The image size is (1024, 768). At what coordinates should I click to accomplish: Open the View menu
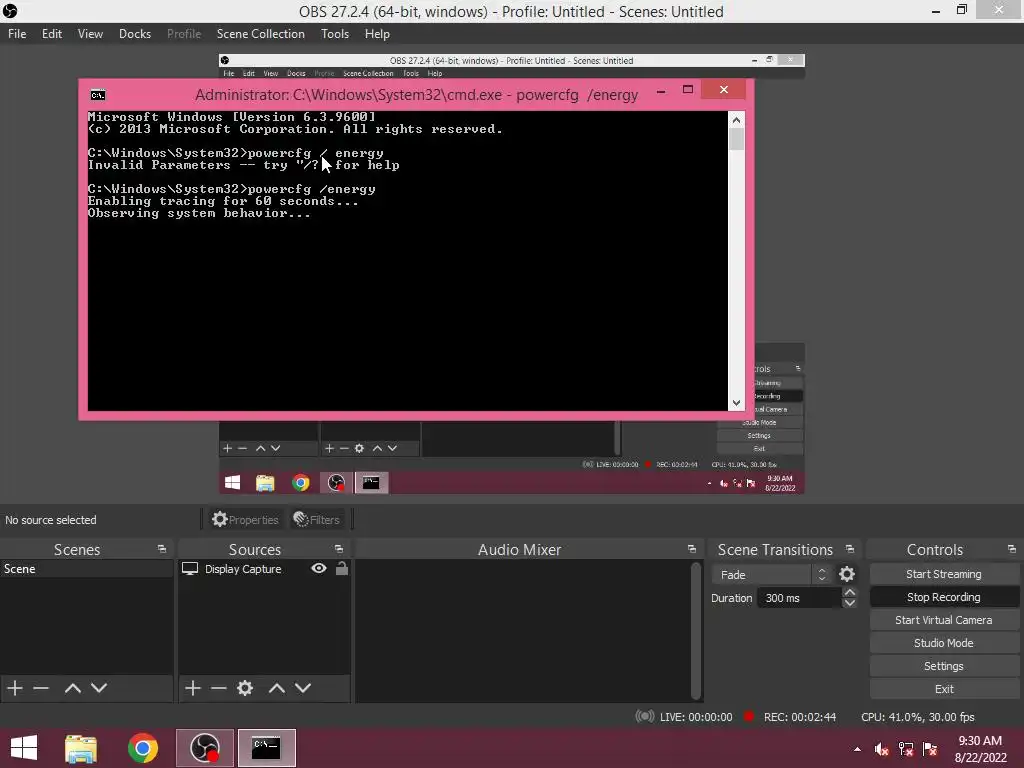pyautogui.click(x=90, y=34)
